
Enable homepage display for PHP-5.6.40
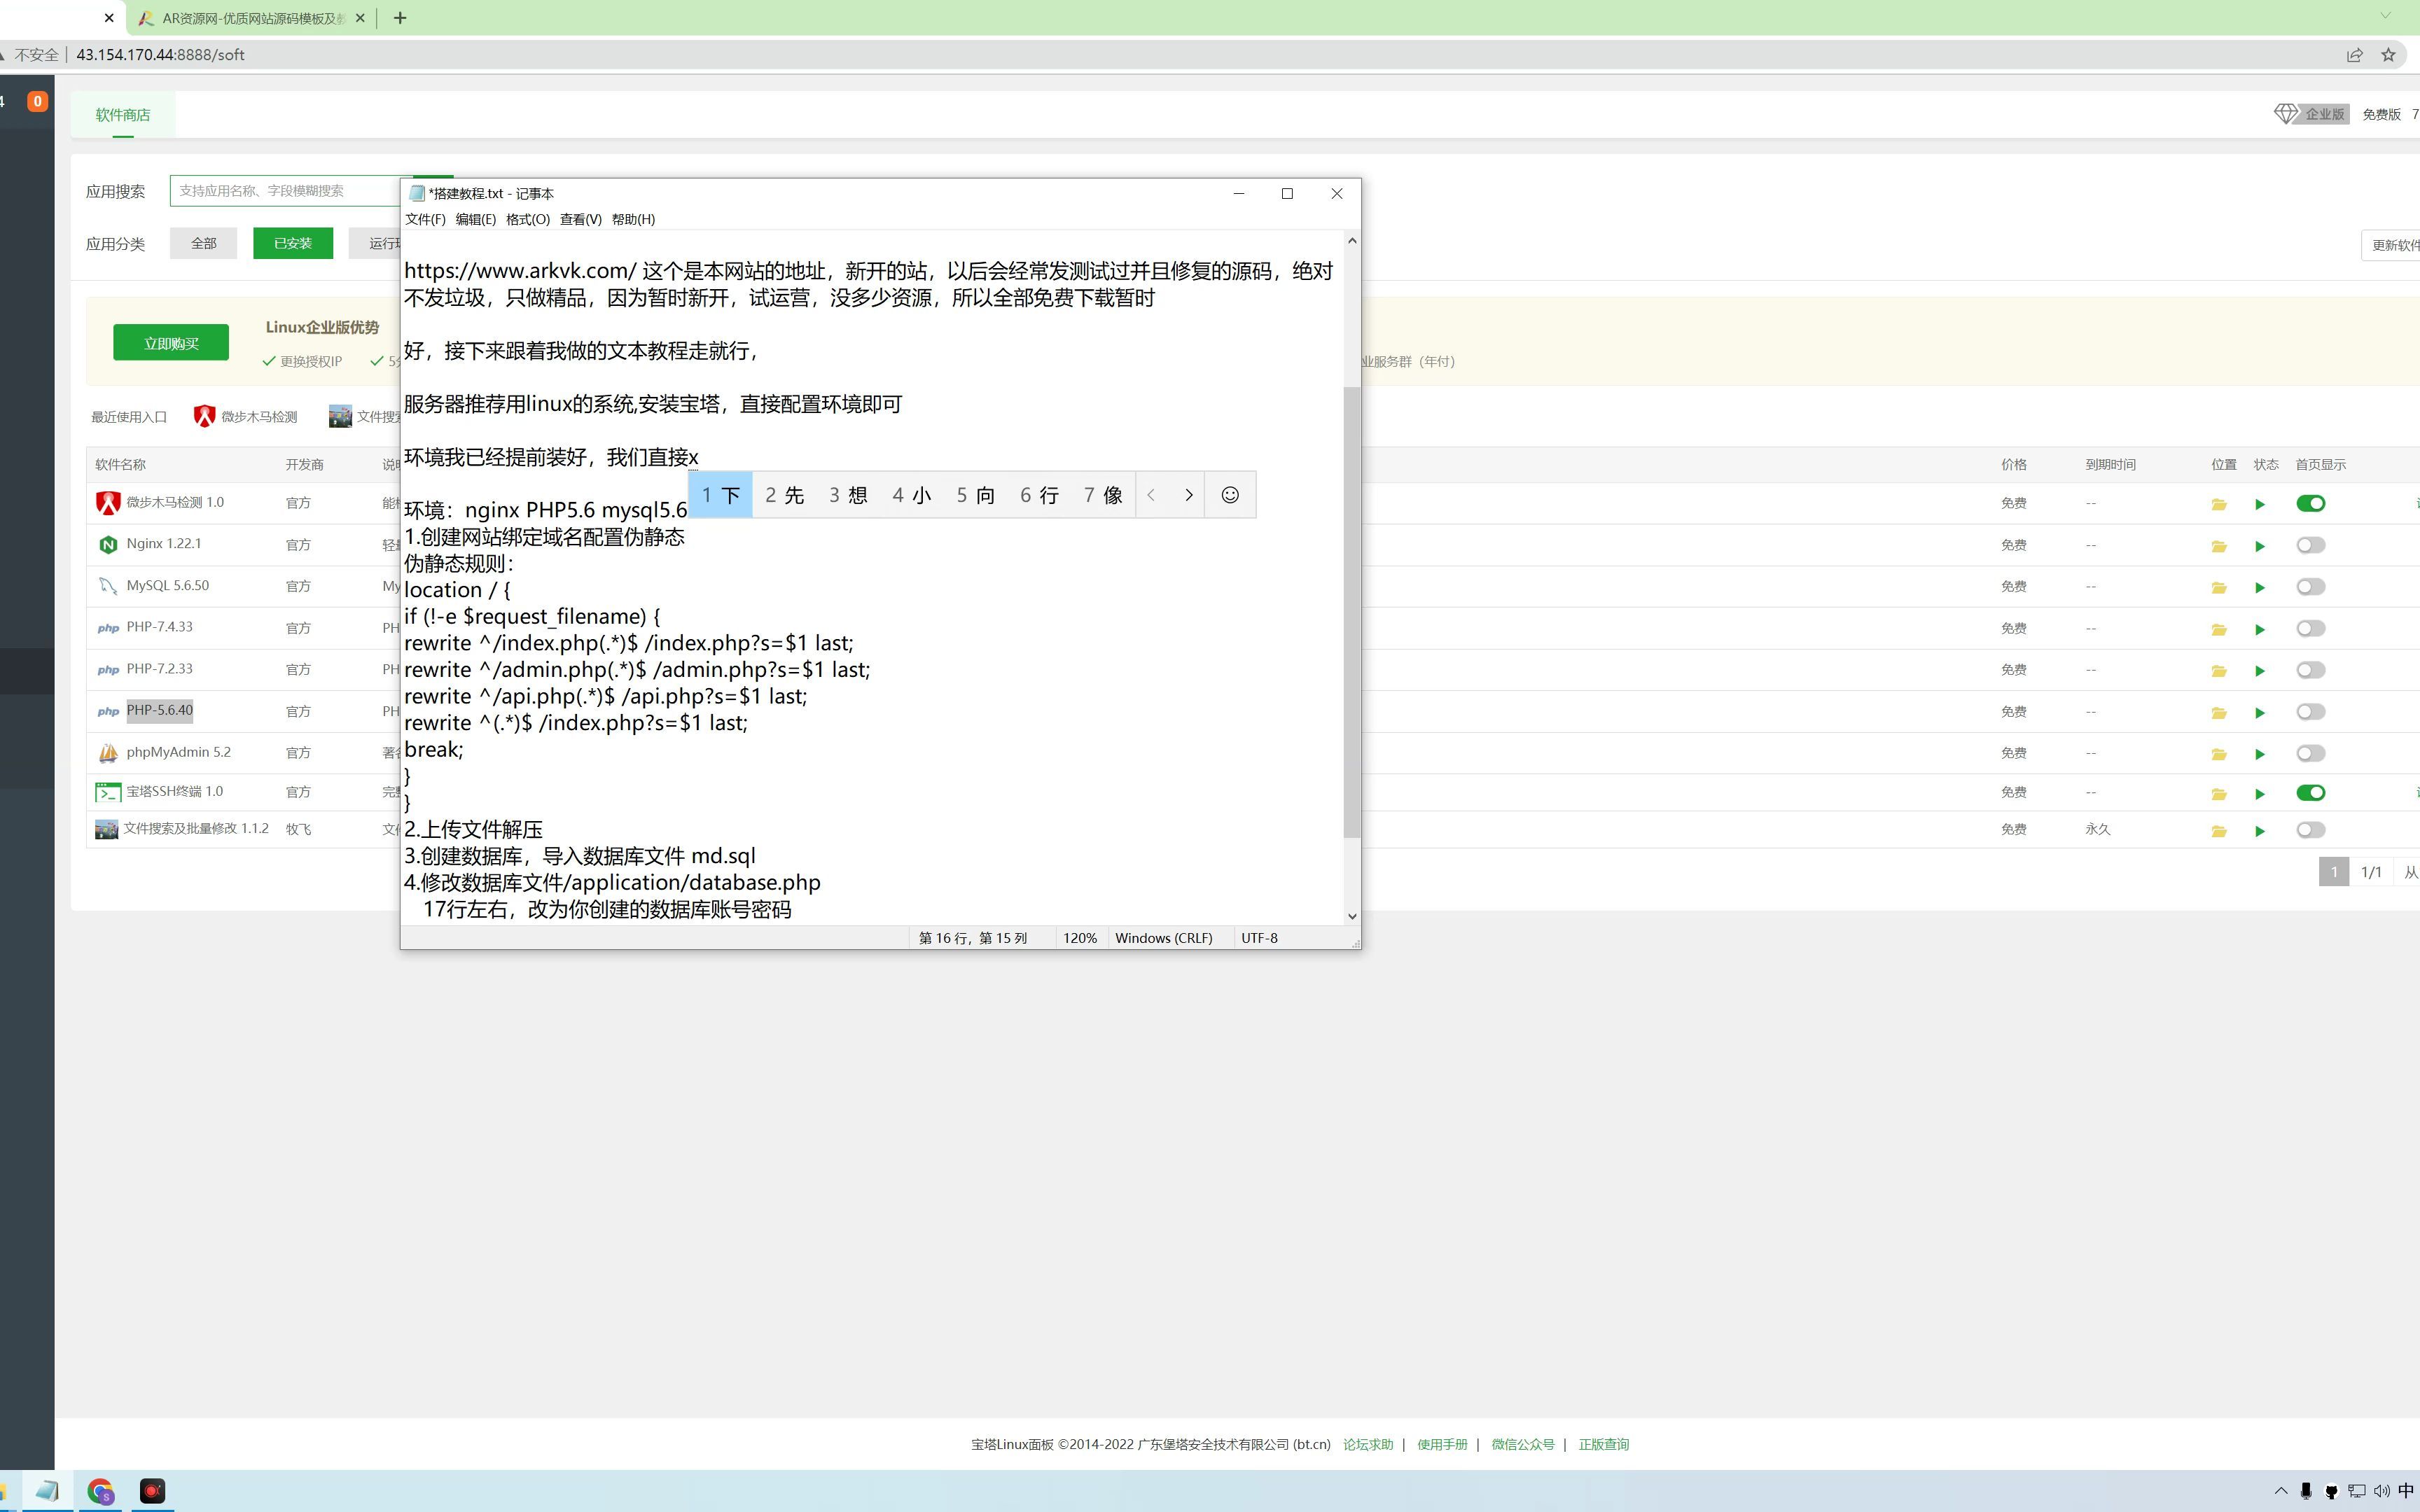point(2310,712)
